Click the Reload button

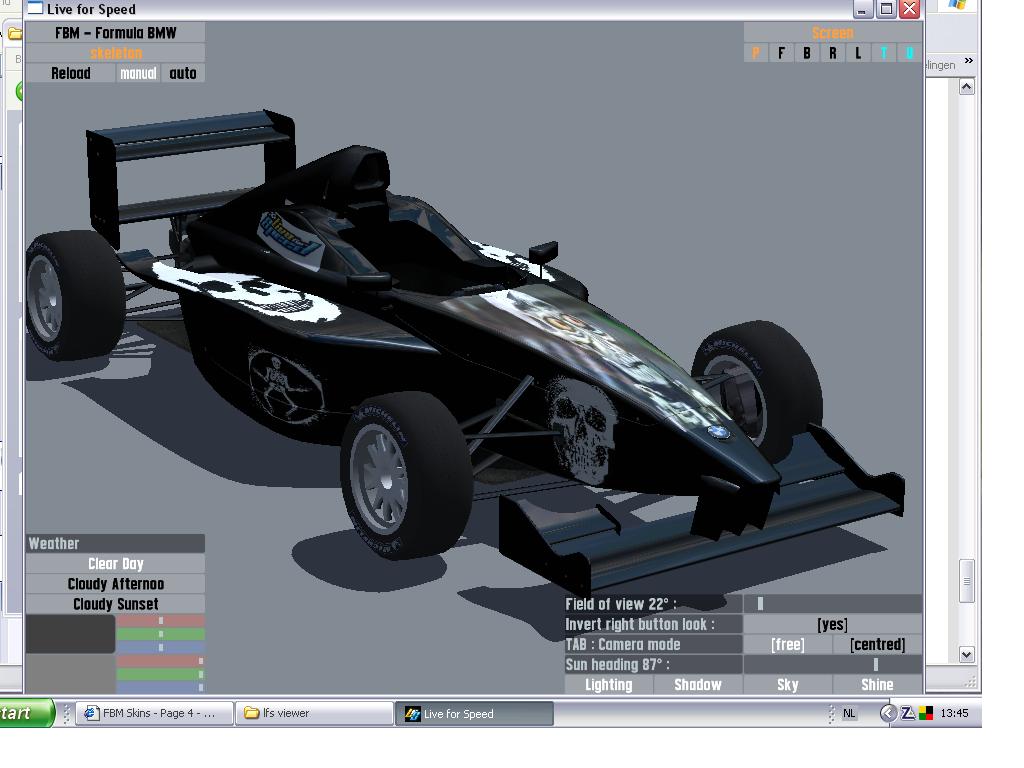pyautogui.click(x=71, y=73)
